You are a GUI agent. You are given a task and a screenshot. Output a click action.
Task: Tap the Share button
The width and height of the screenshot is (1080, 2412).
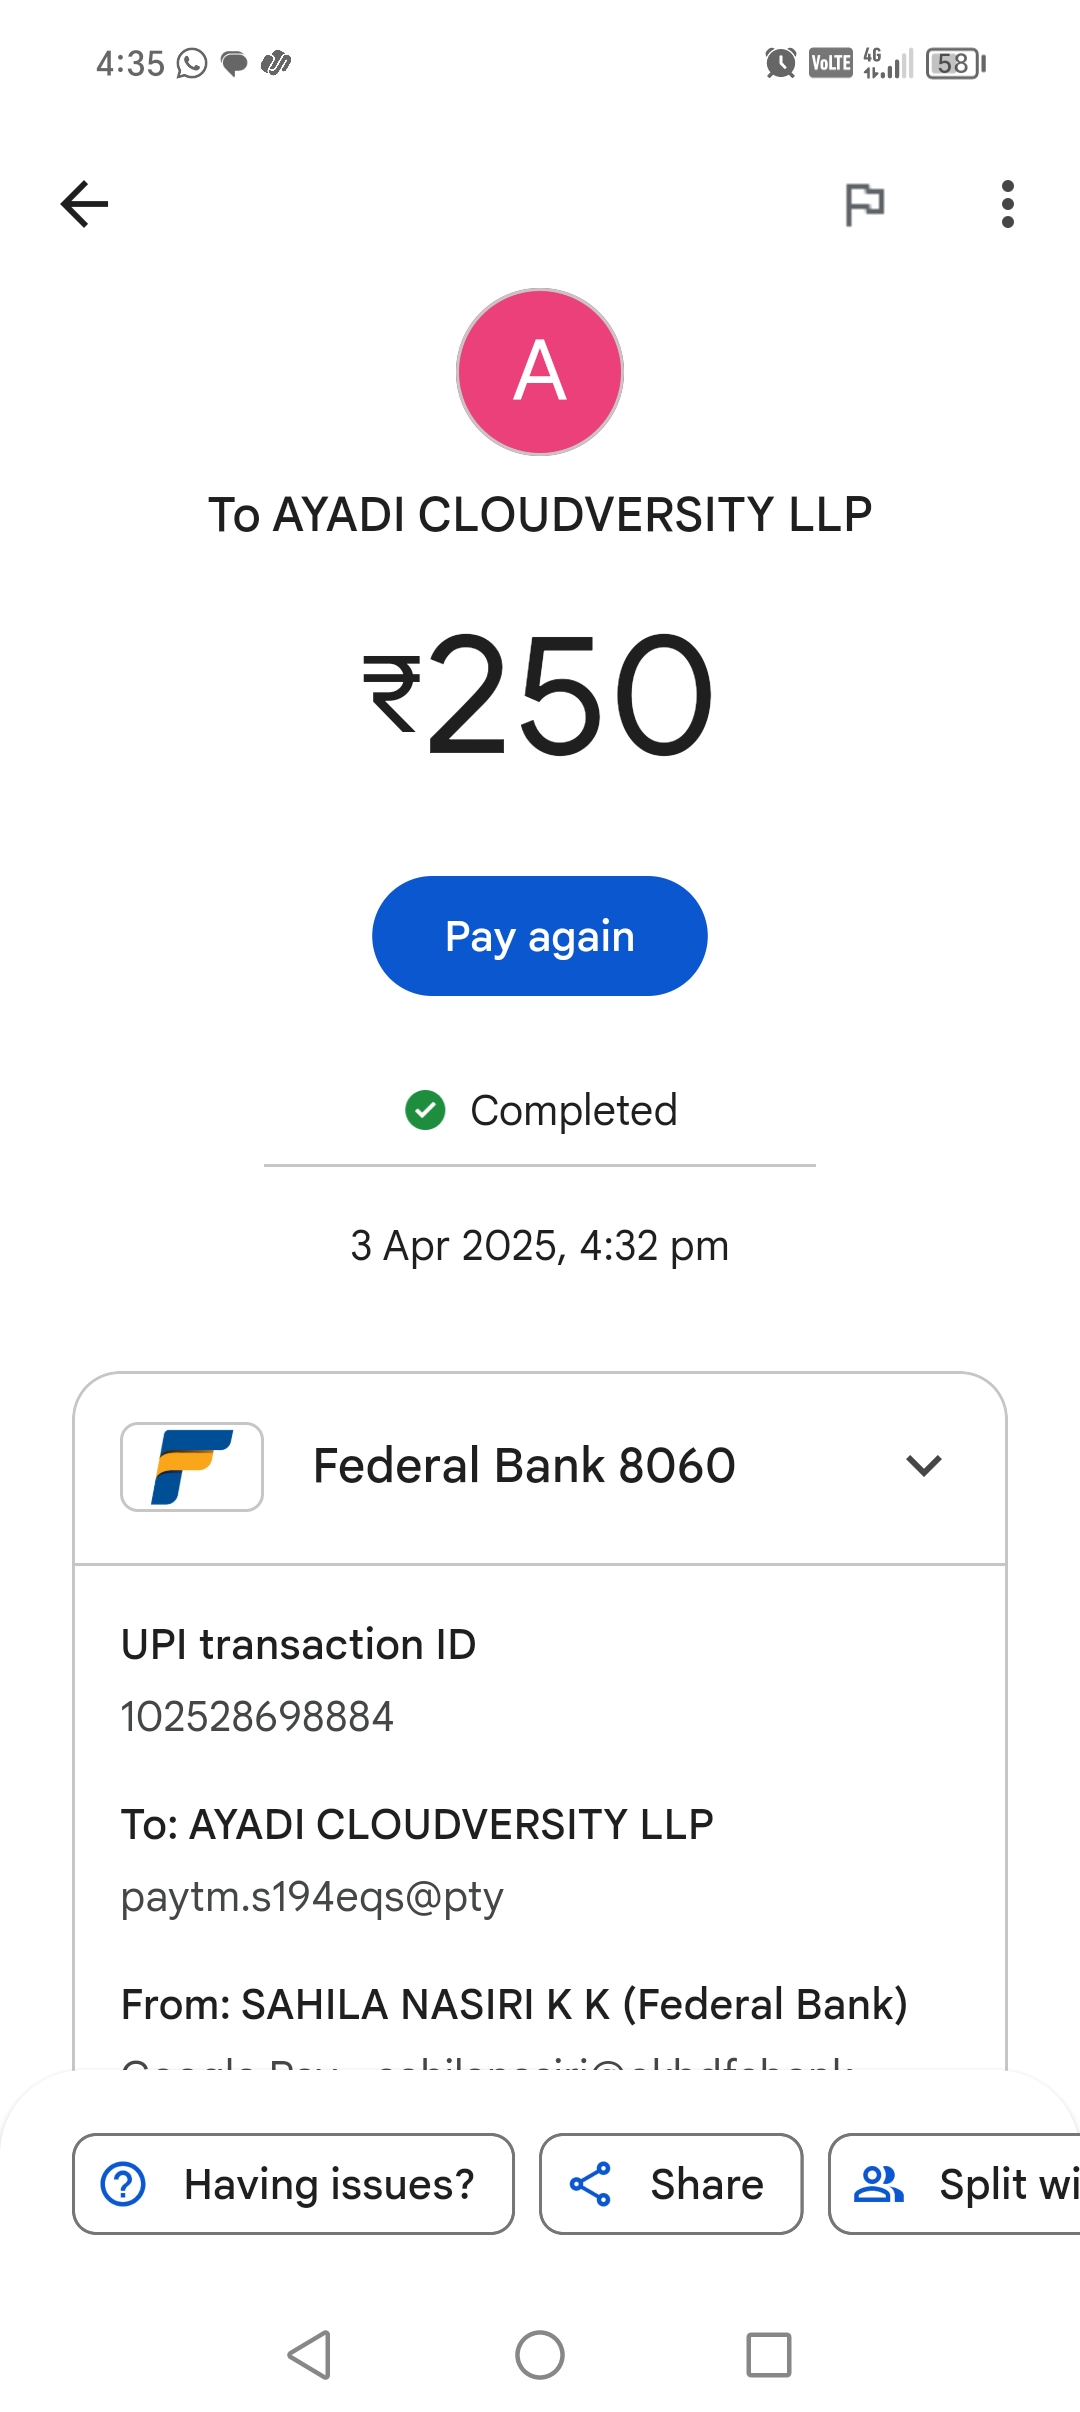pyautogui.click(x=671, y=2184)
